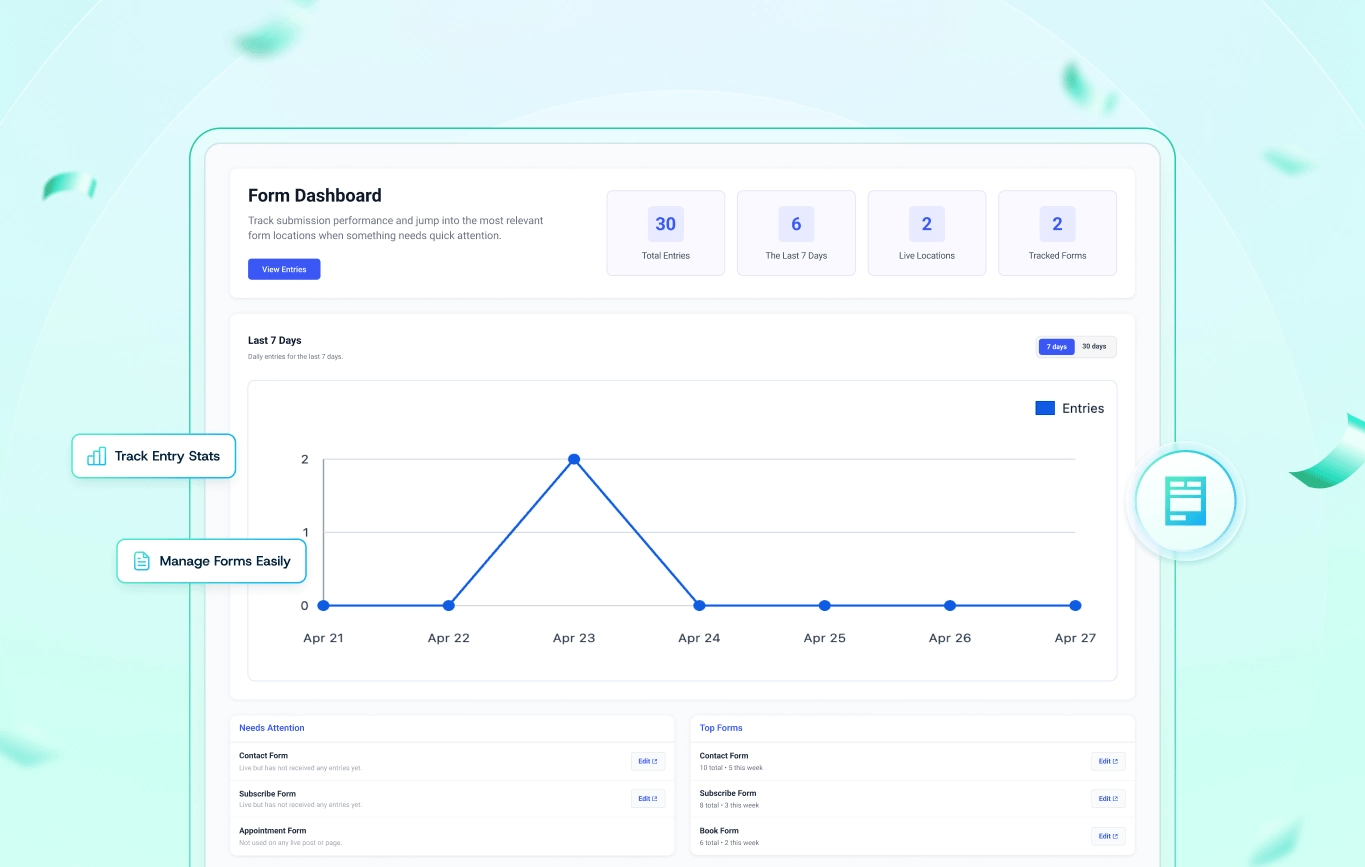Select the Total Entries stat card
This screenshot has height=867, width=1365.
(666, 233)
